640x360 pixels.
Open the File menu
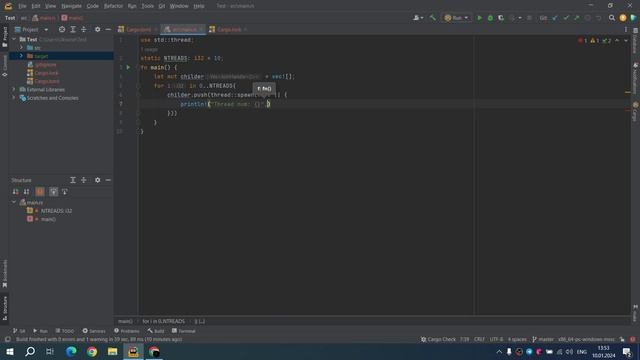22,6
